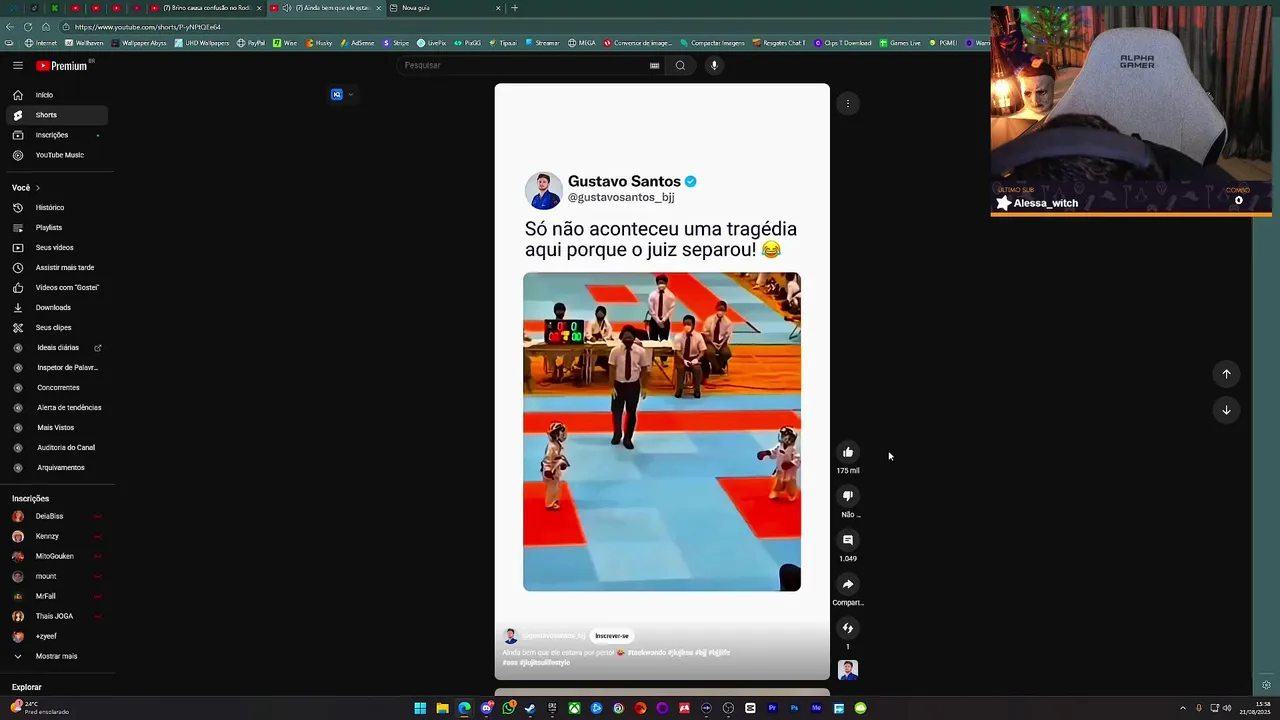Click the YouTube Premium logo

[64, 65]
